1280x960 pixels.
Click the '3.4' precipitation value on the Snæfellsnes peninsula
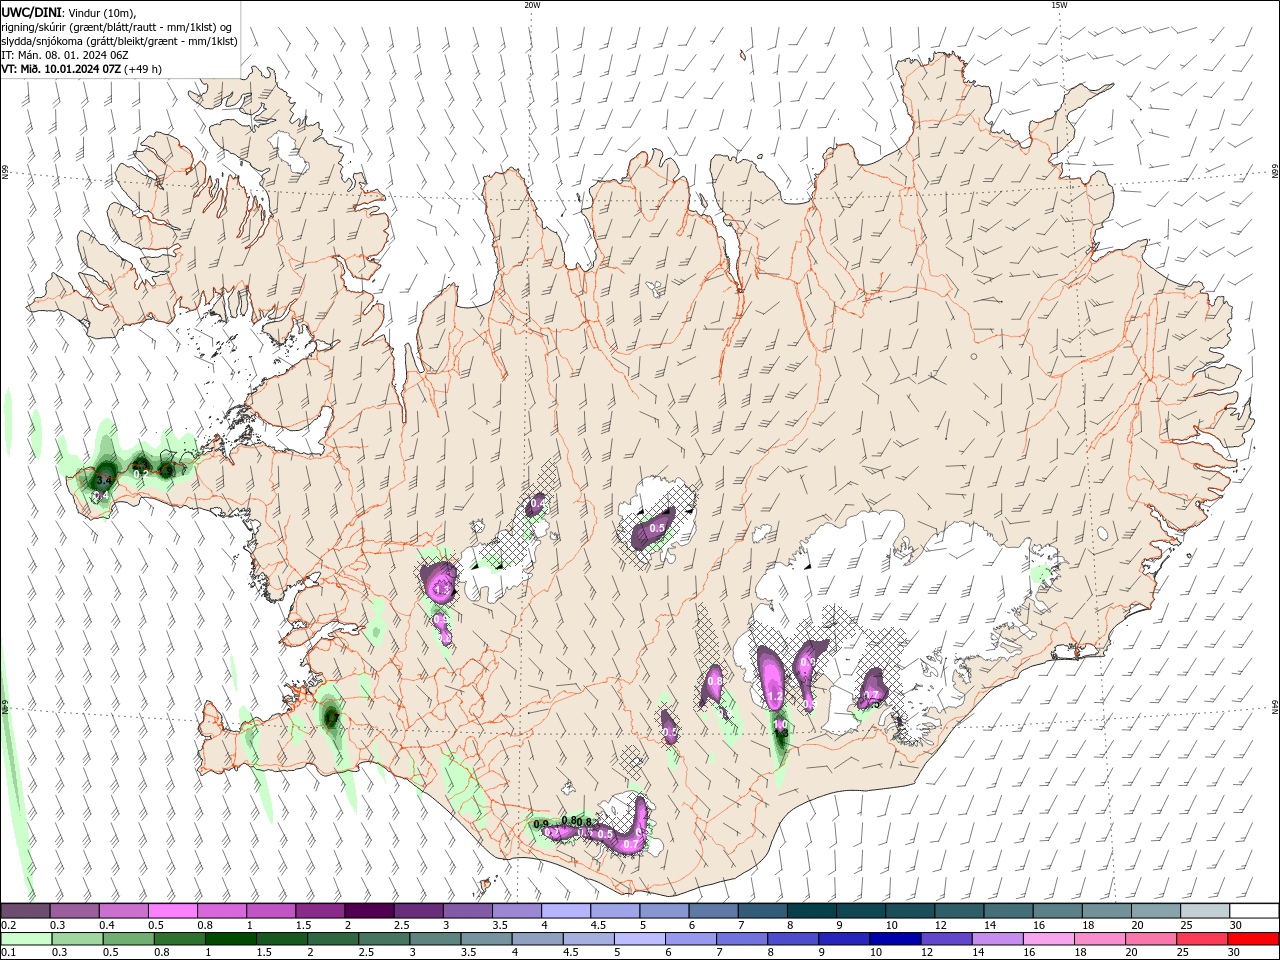[102, 482]
